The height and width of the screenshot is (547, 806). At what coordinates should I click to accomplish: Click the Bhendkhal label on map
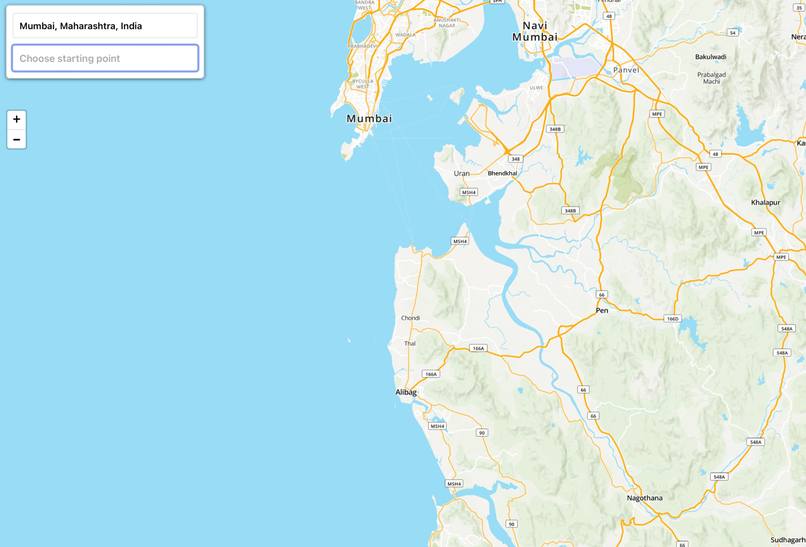click(502, 173)
